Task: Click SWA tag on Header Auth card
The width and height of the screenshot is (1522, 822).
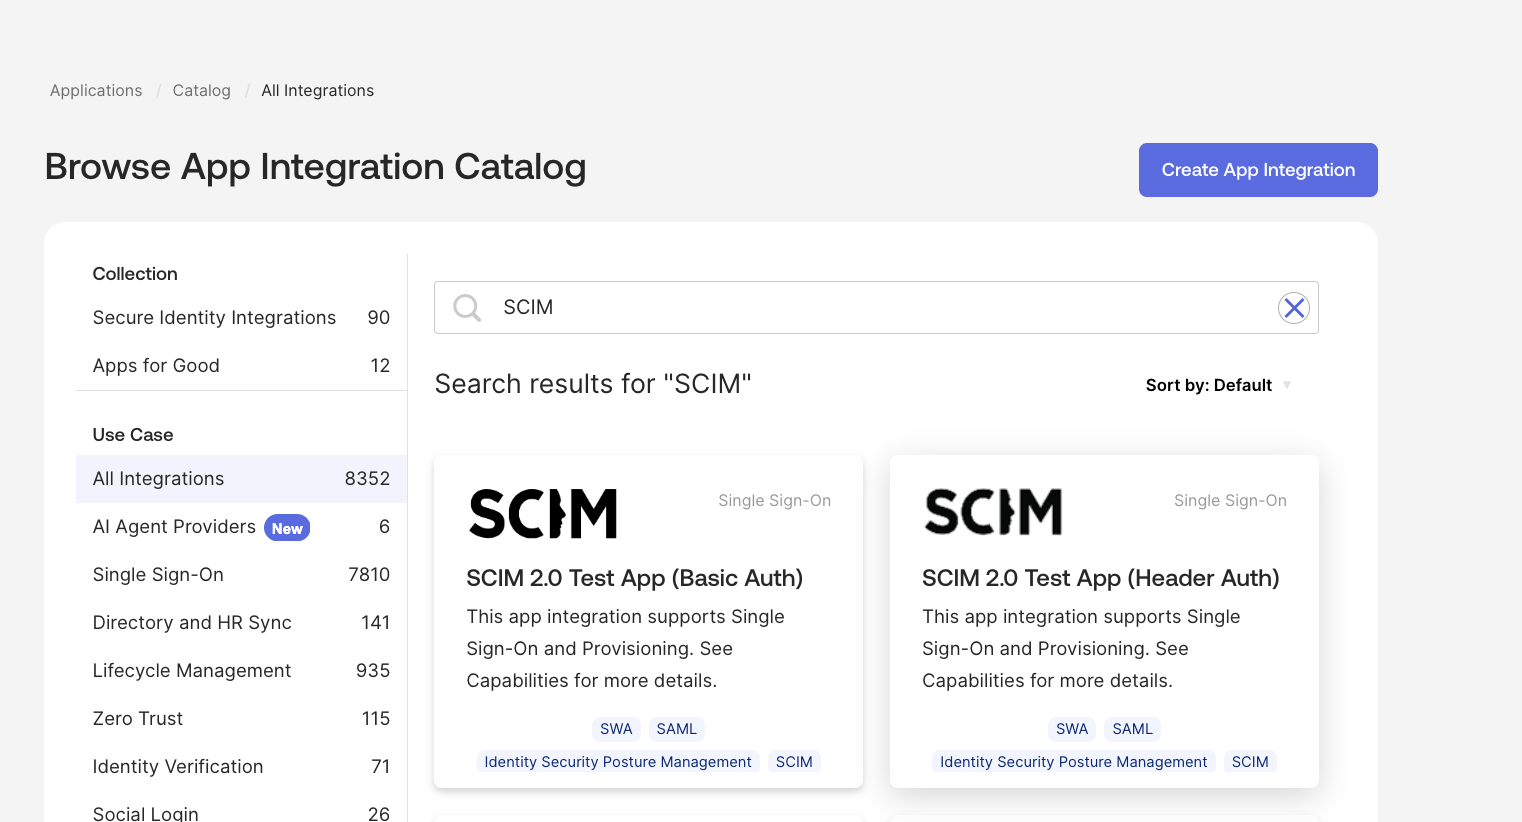Action: click(x=1072, y=729)
